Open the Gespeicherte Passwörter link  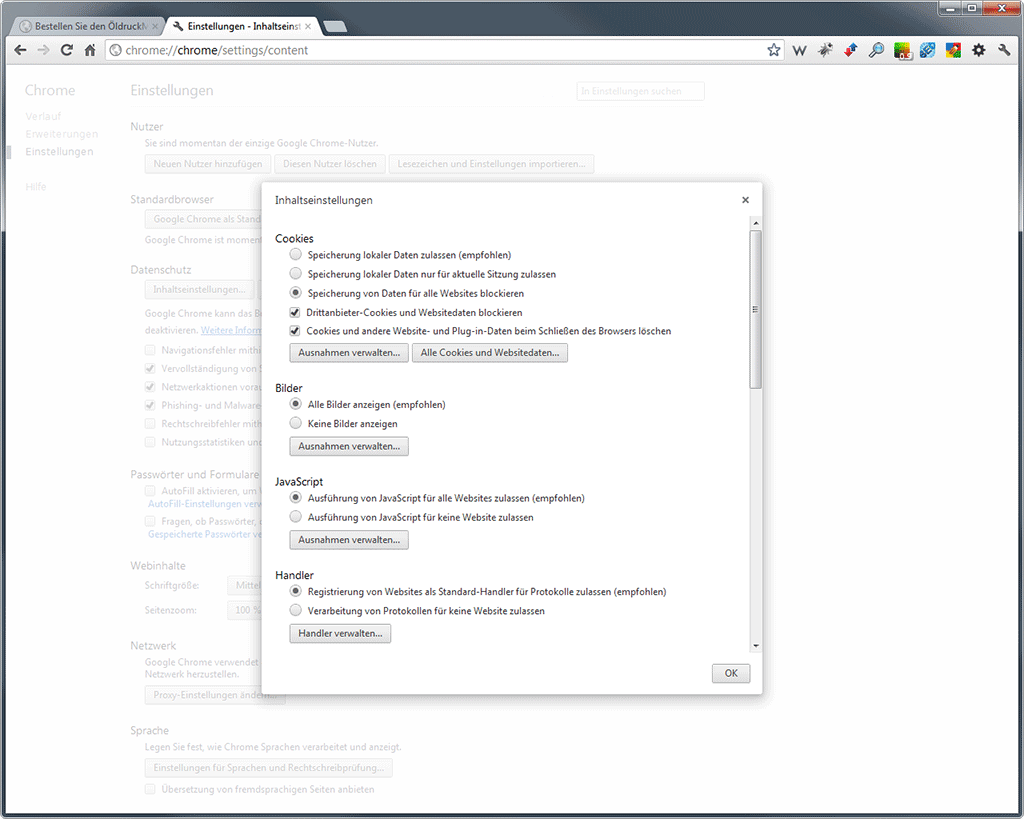point(204,534)
